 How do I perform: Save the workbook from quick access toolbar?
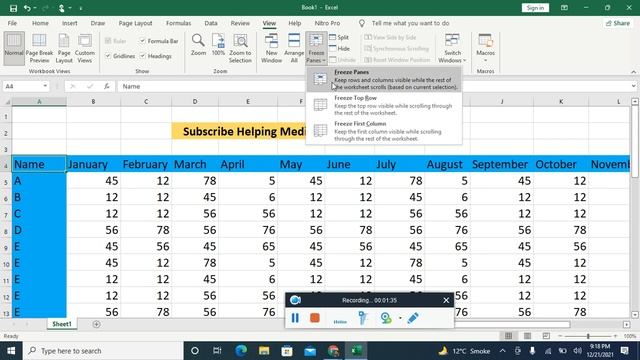point(13,8)
